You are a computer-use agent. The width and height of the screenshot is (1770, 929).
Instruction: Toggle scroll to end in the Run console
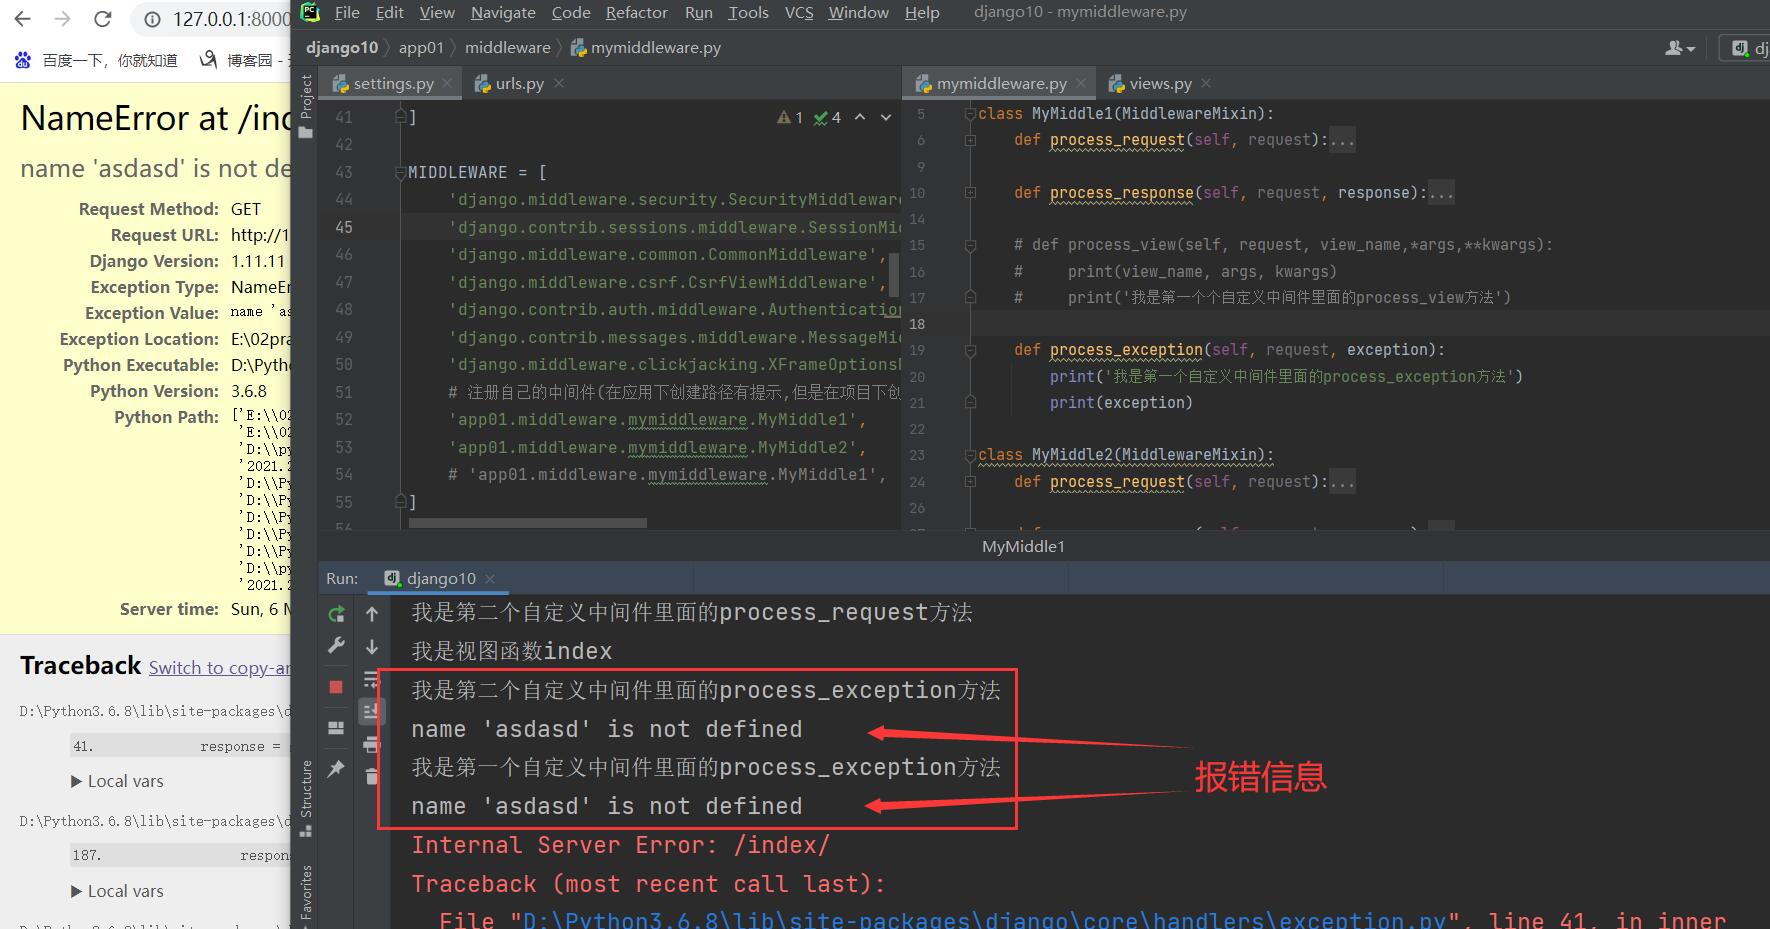[372, 711]
